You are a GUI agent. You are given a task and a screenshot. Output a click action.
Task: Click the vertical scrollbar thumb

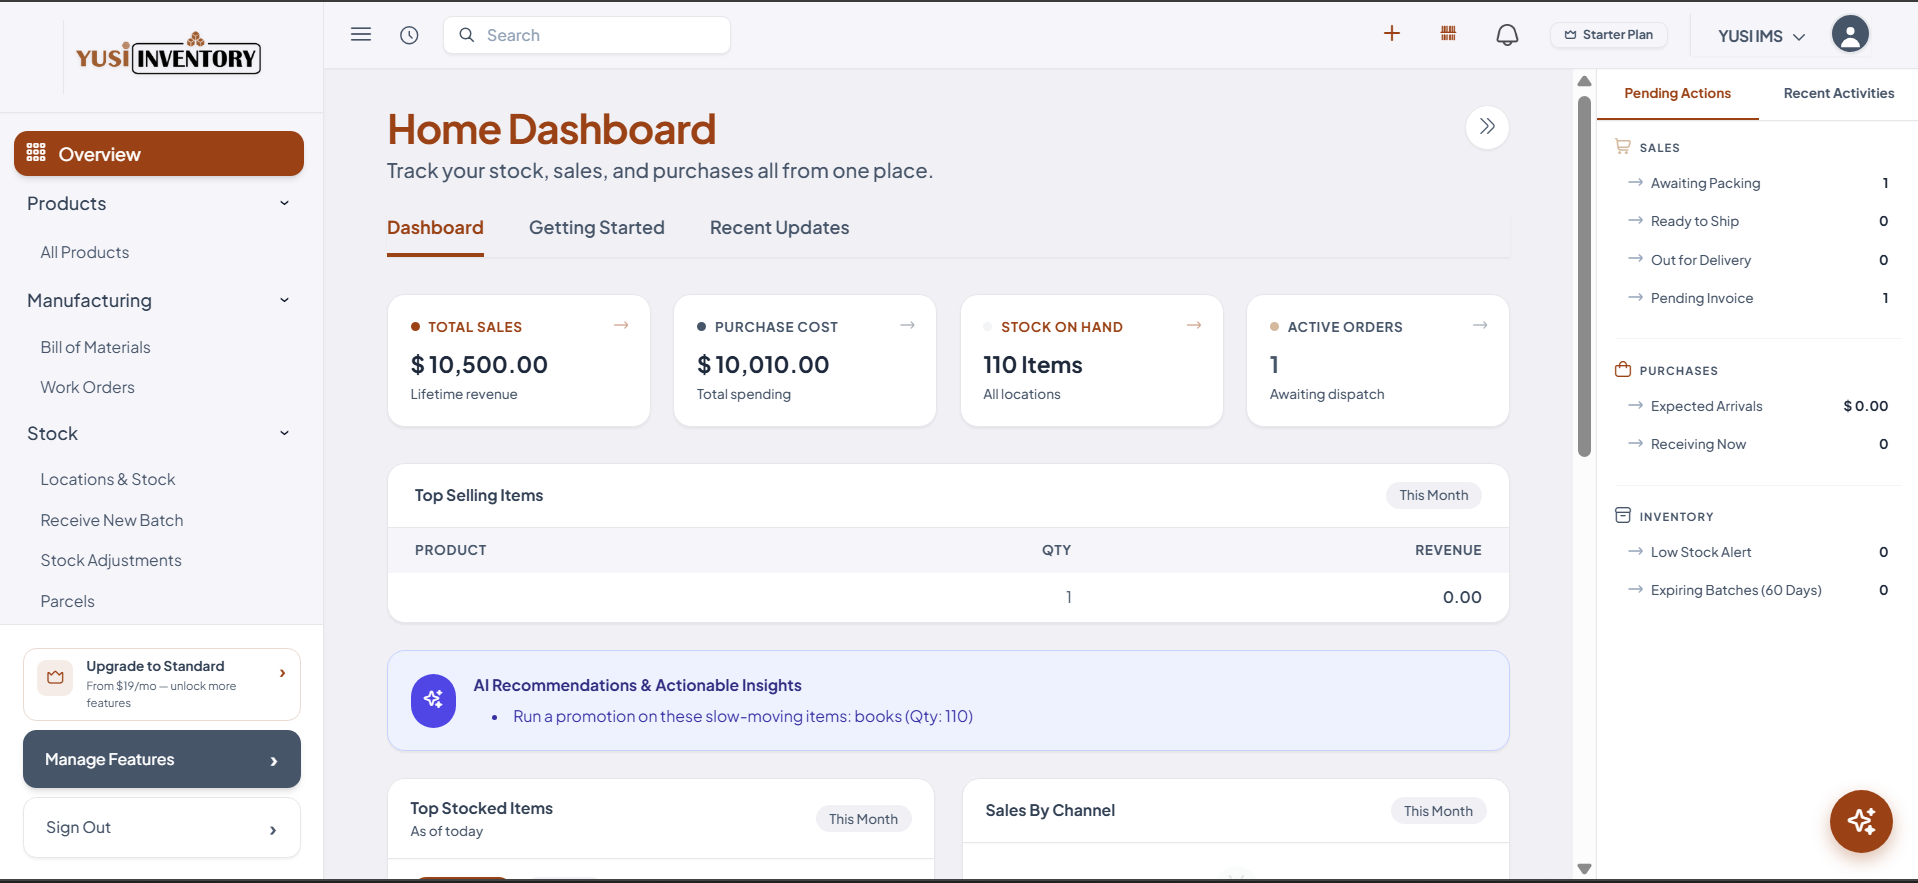1584,276
